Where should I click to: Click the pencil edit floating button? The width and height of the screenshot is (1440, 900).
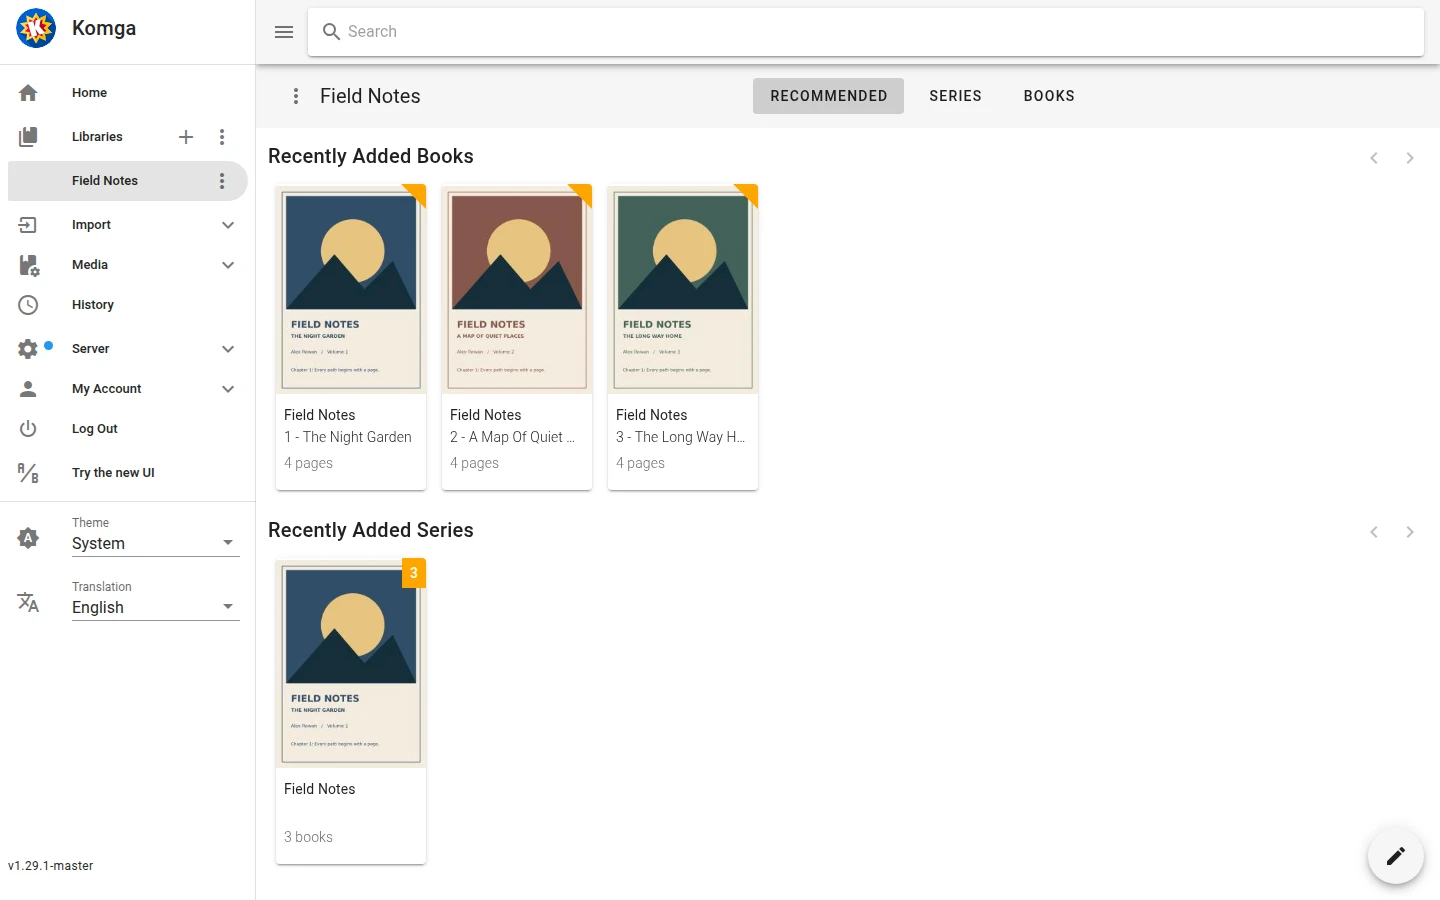1396,856
